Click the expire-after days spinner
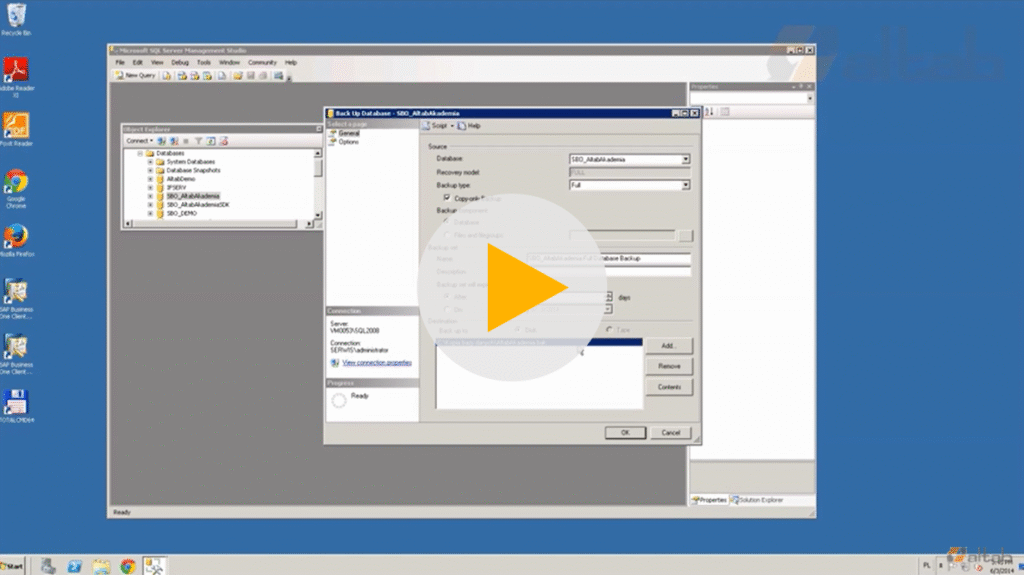 pos(609,297)
